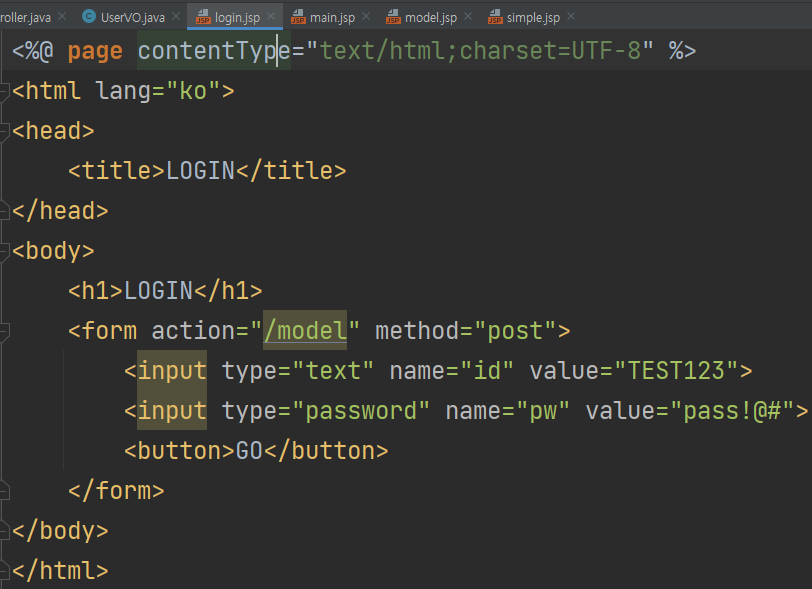Click the TEST123 value string
Screen dimensions: 812x589
point(676,371)
